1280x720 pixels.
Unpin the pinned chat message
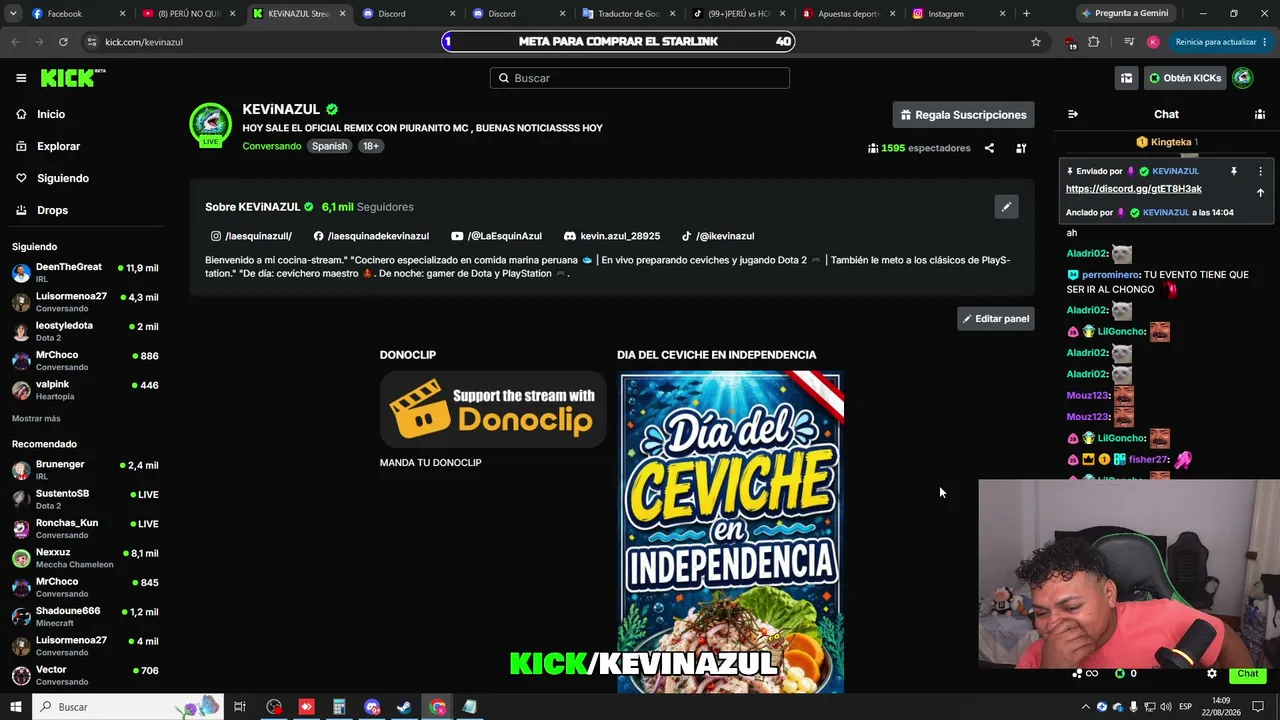click(1234, 171)
